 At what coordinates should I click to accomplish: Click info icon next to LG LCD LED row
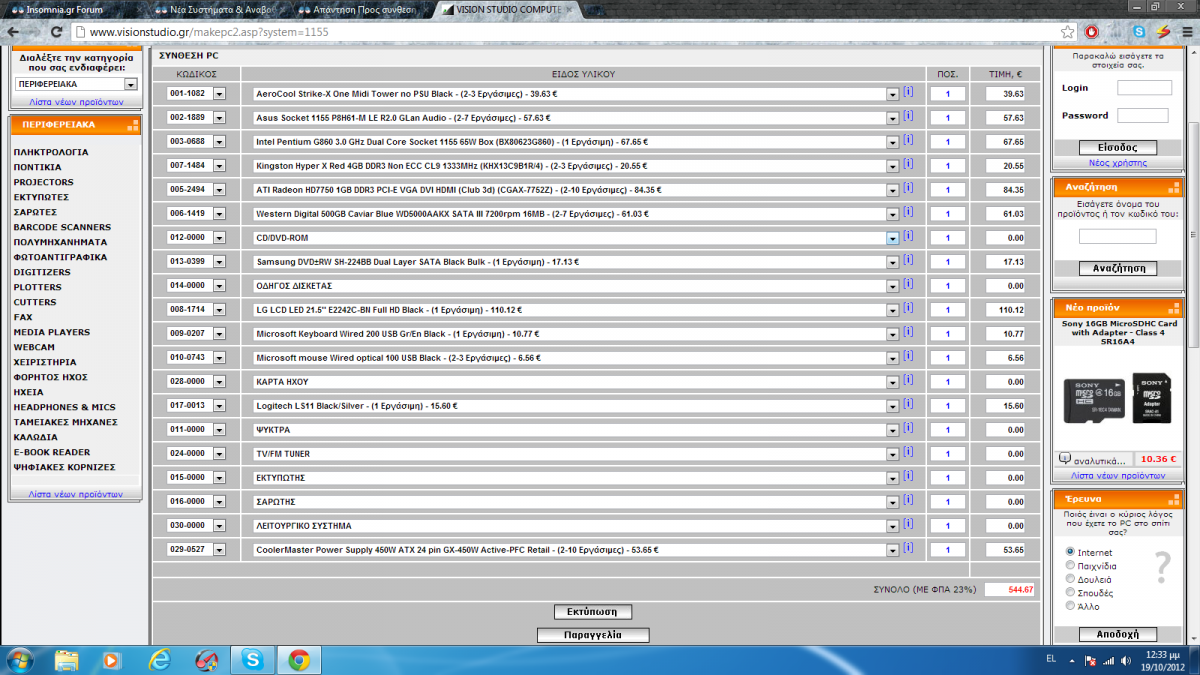pos(908,308)
